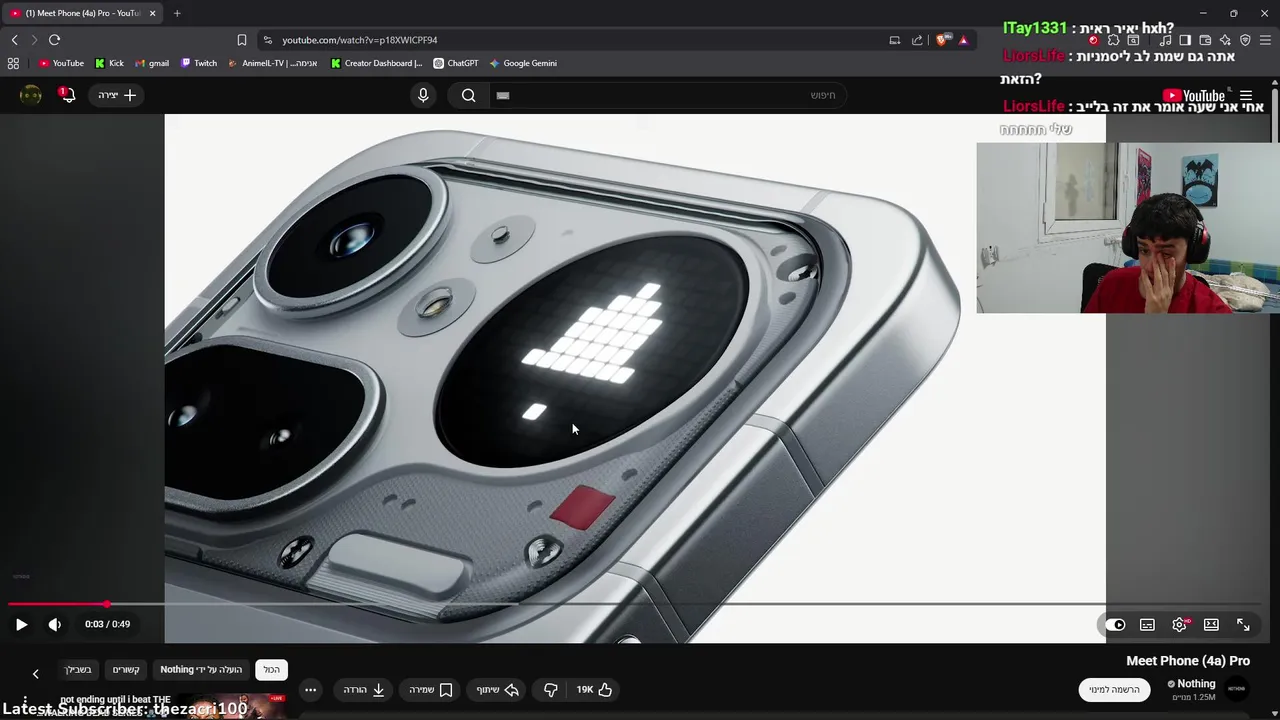Open the YouTube hamburger guide menu

(x=1246, y=96)
